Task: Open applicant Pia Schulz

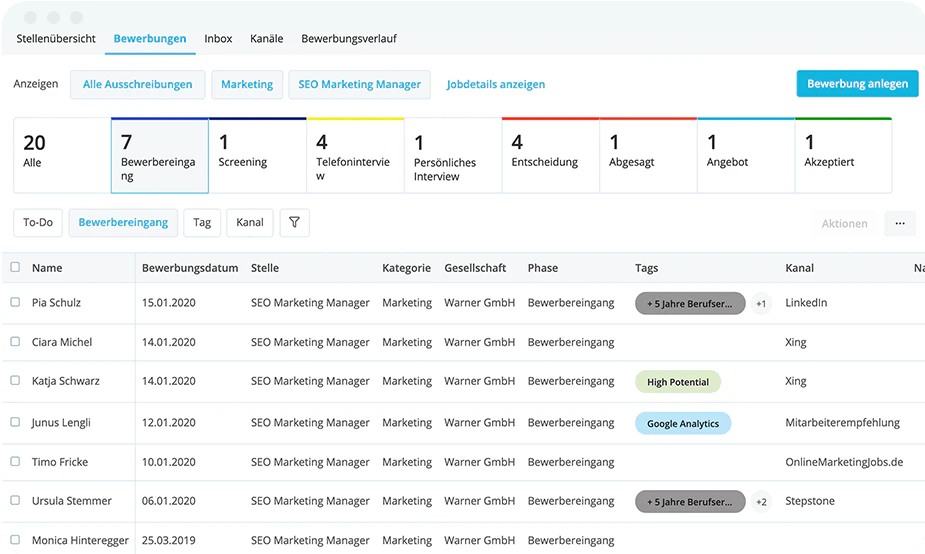Action: [56, 303]
